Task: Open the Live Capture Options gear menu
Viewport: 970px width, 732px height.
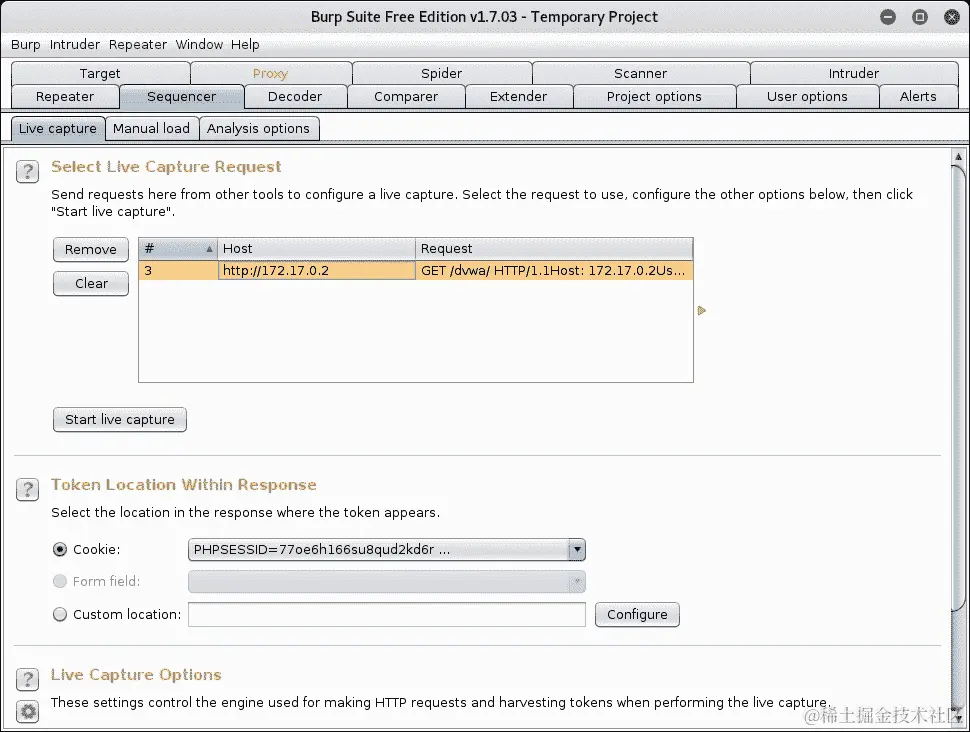Action: coord(27,712)
